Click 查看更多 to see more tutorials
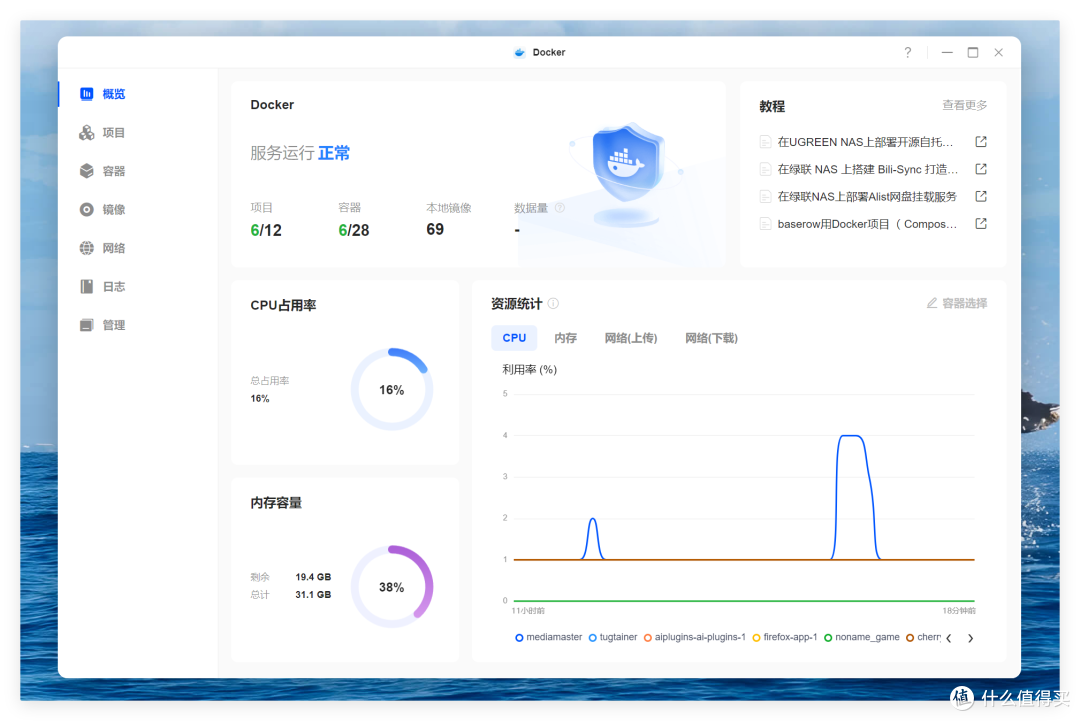Image resolution: width=1080 pixels, height=721 pixels. 964,105
